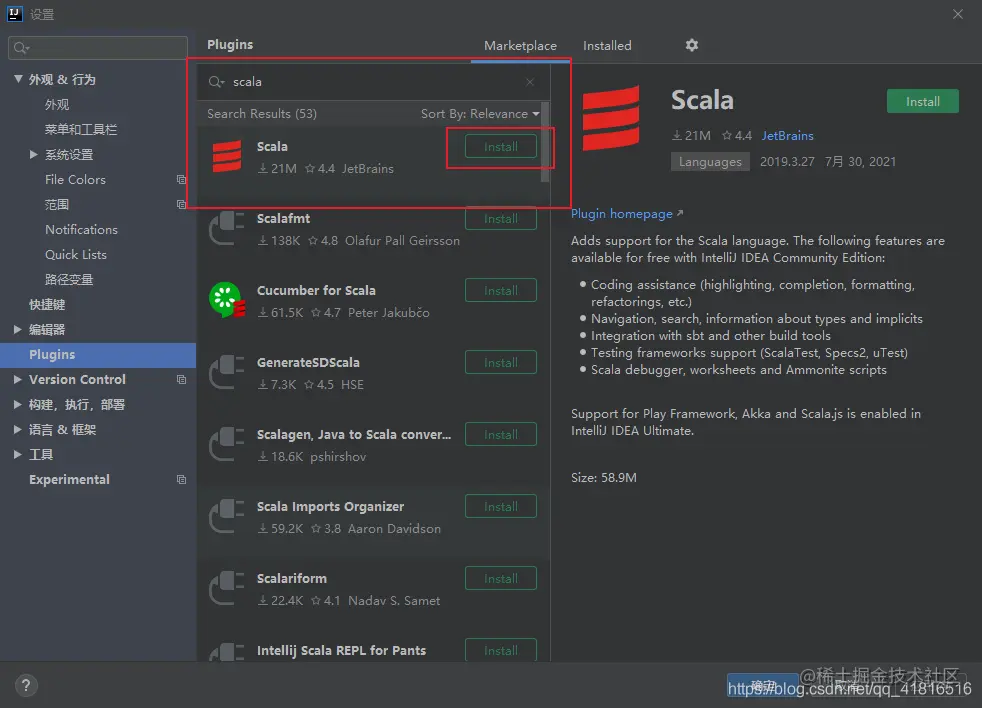This screenshot has height=708, width=982.
Task: Install the Scalafmt plugin
Action: pyautogui.click(x=500, y=219)
